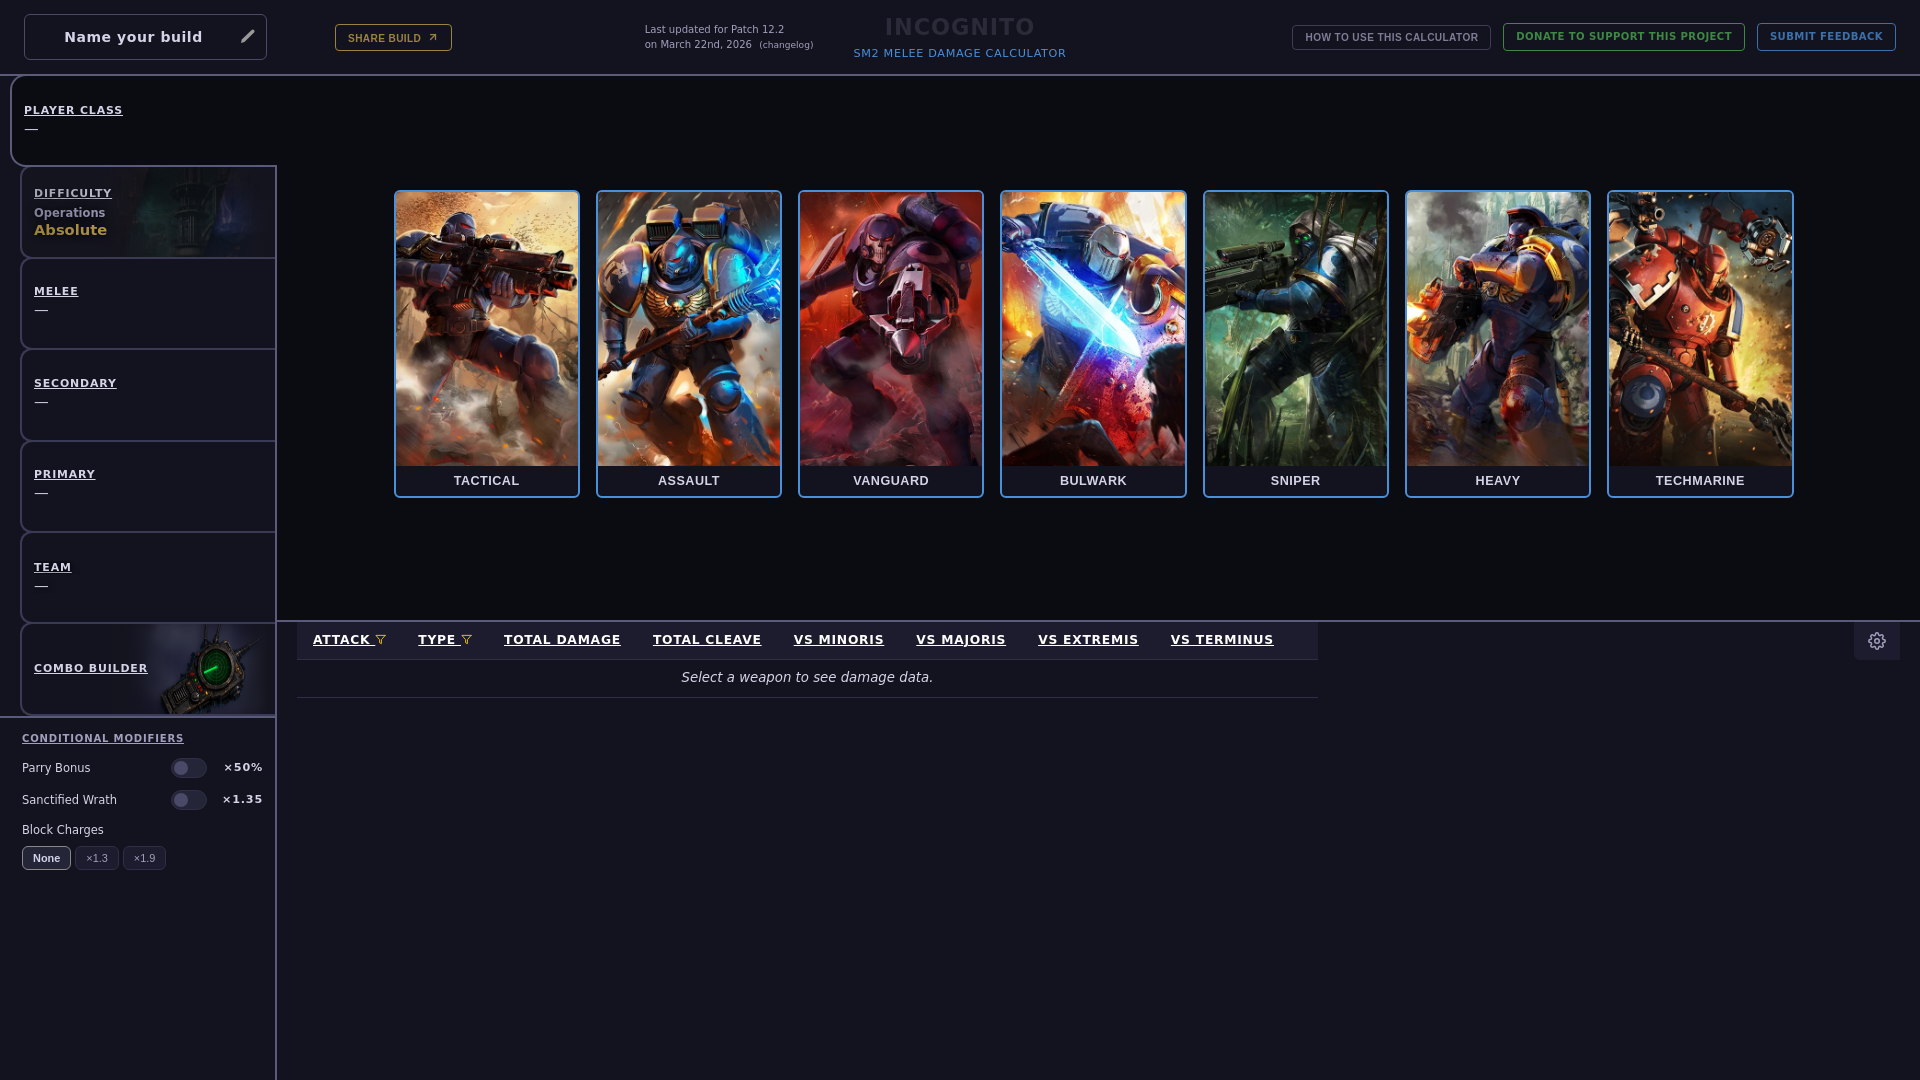Pick the Bulwark class card
The width and height of the screenshot is (1920, 1080).
coord(1093,344)
